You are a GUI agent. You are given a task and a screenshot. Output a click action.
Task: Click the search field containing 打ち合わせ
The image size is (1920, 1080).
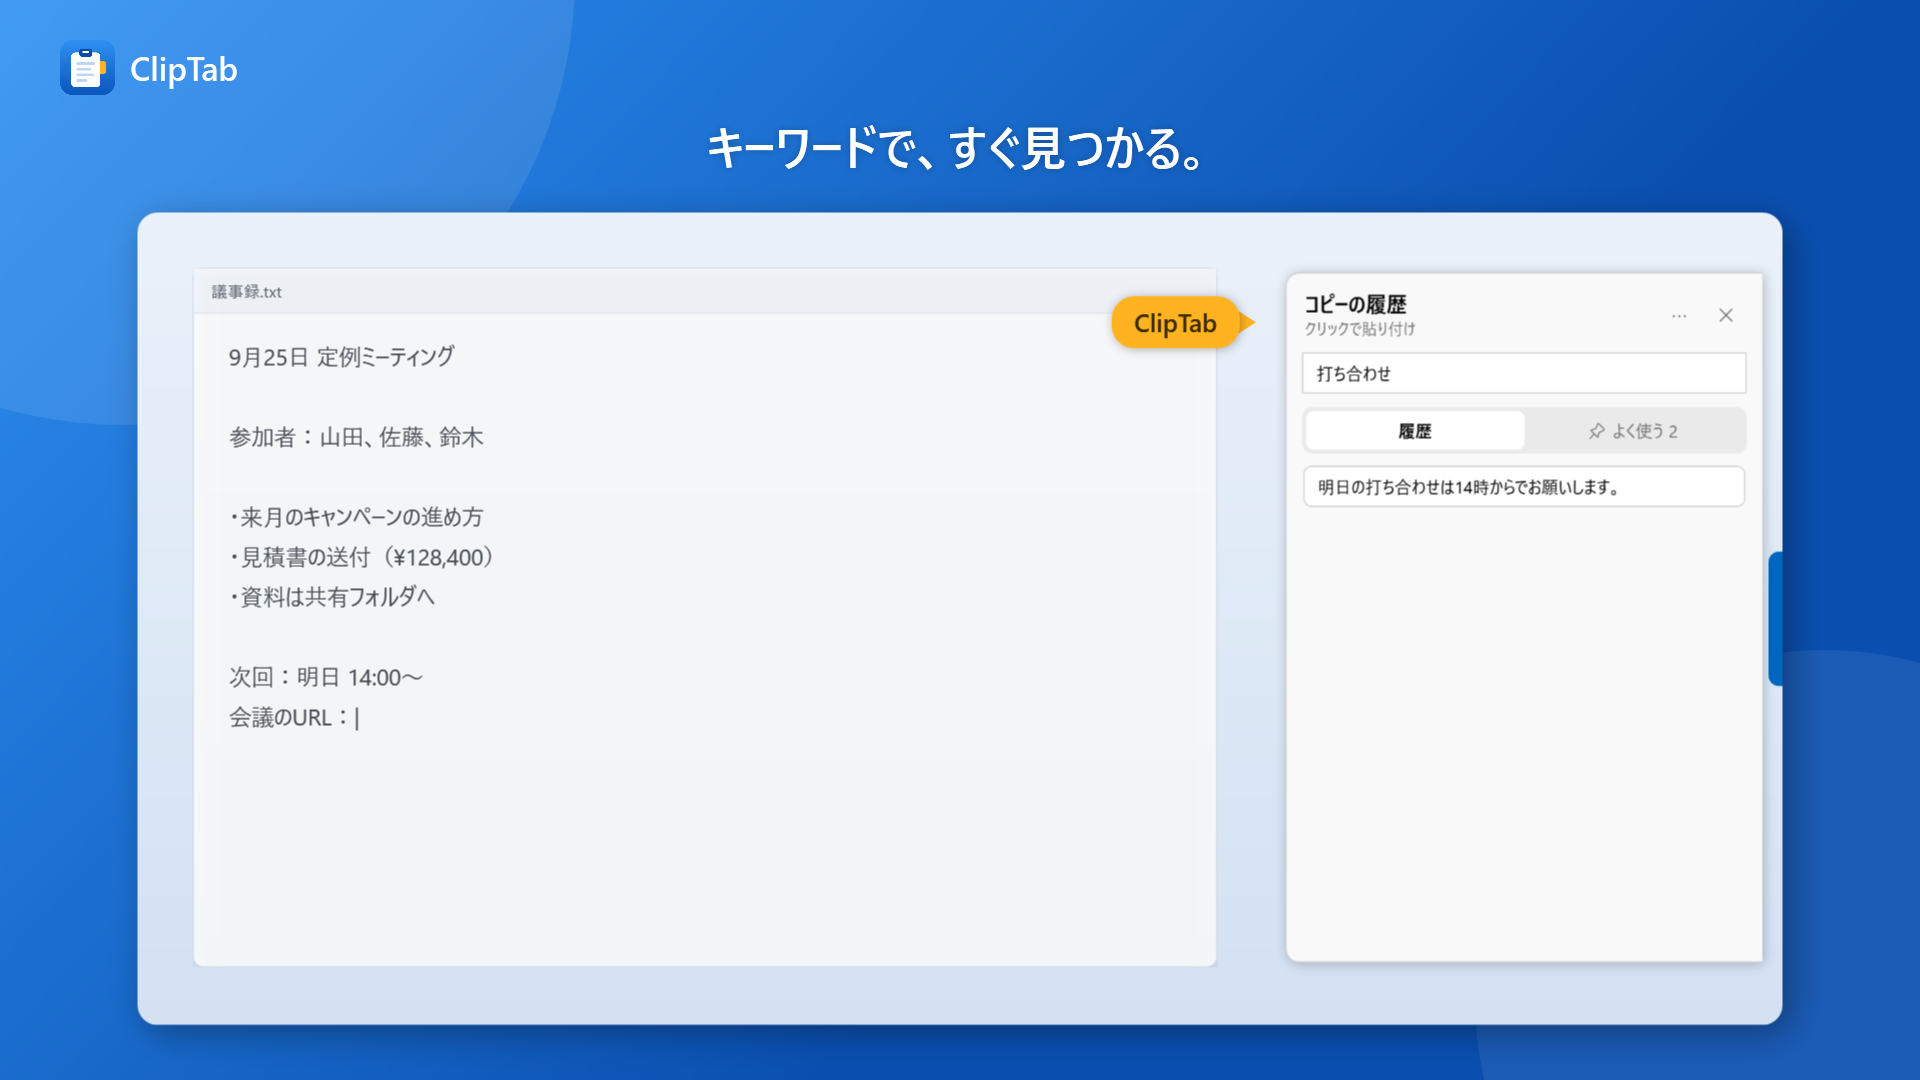tap(1524, 373)
